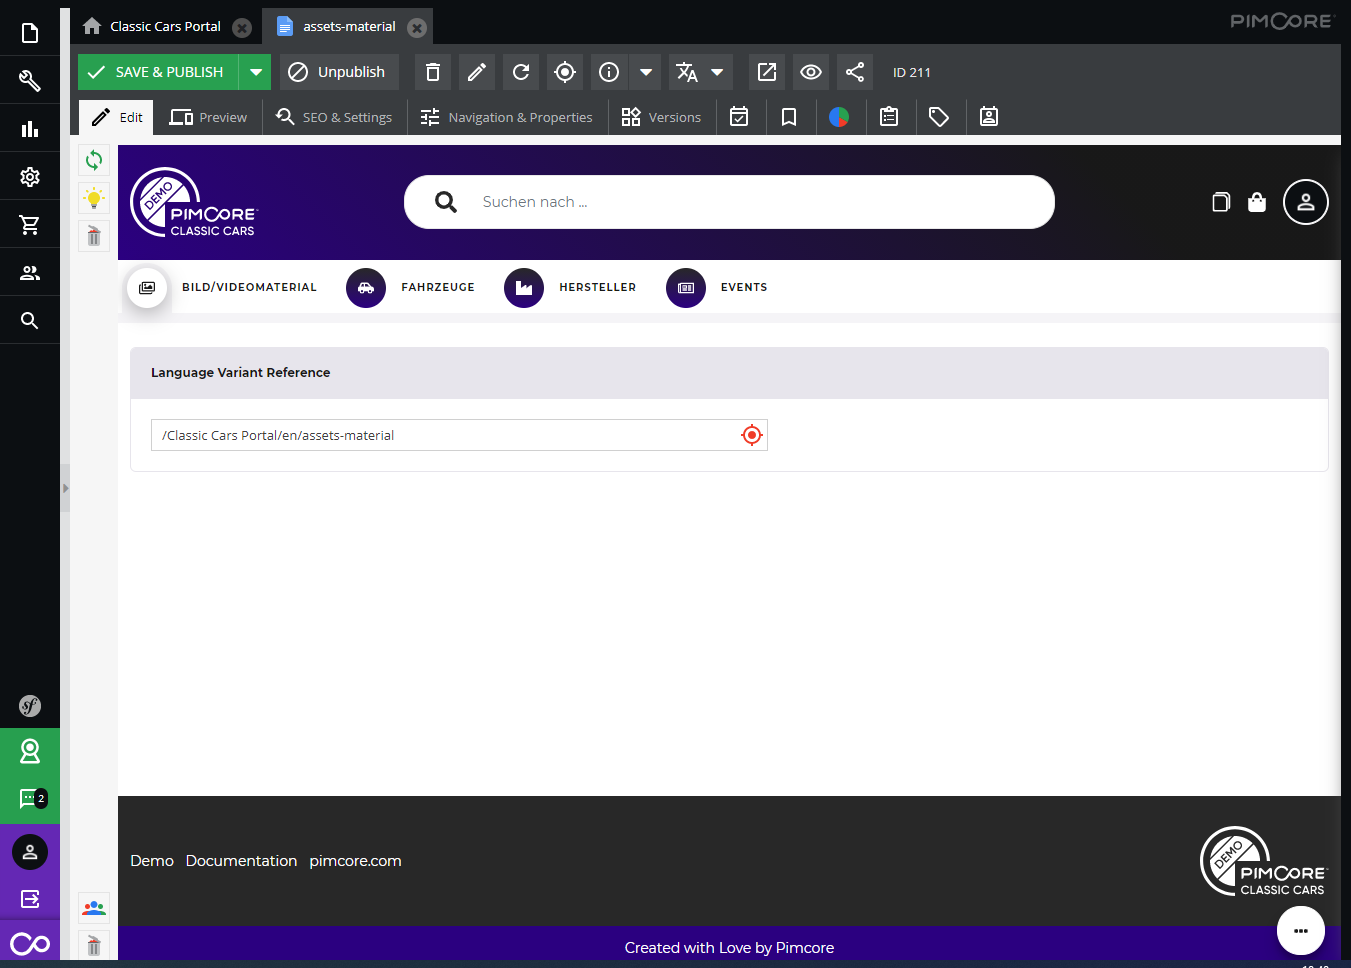Open the Versions tab
Screen dimensions: 1351x968
click(x=661, y=117)
